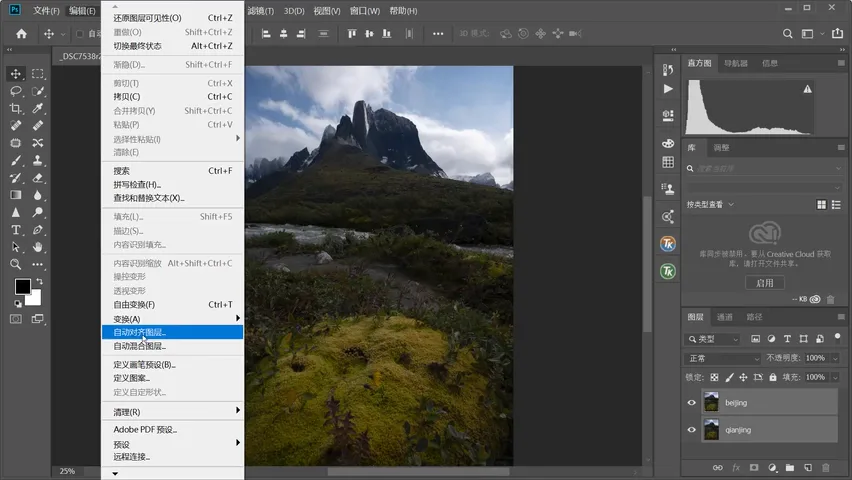The width and height of the screenshot is (852, 480).
Task: Open the 调整 tab
Action: [x=721, y=147]
